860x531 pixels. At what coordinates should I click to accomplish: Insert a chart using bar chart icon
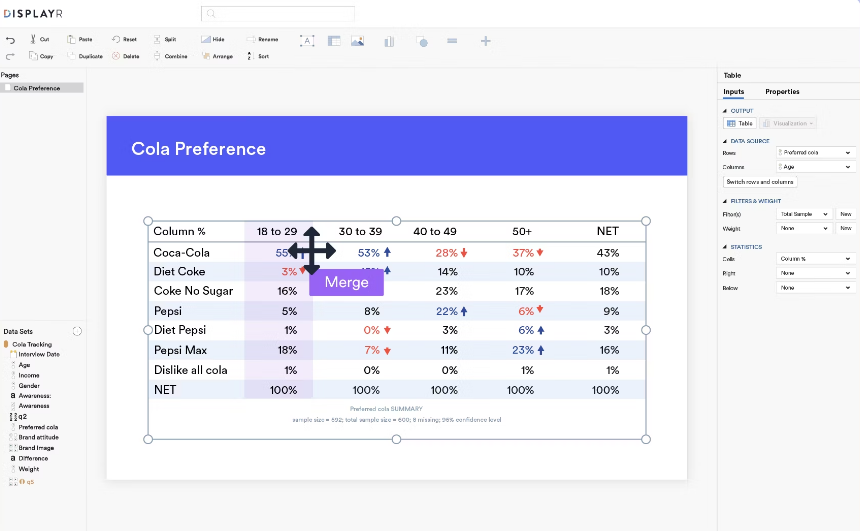coord(389,41)
